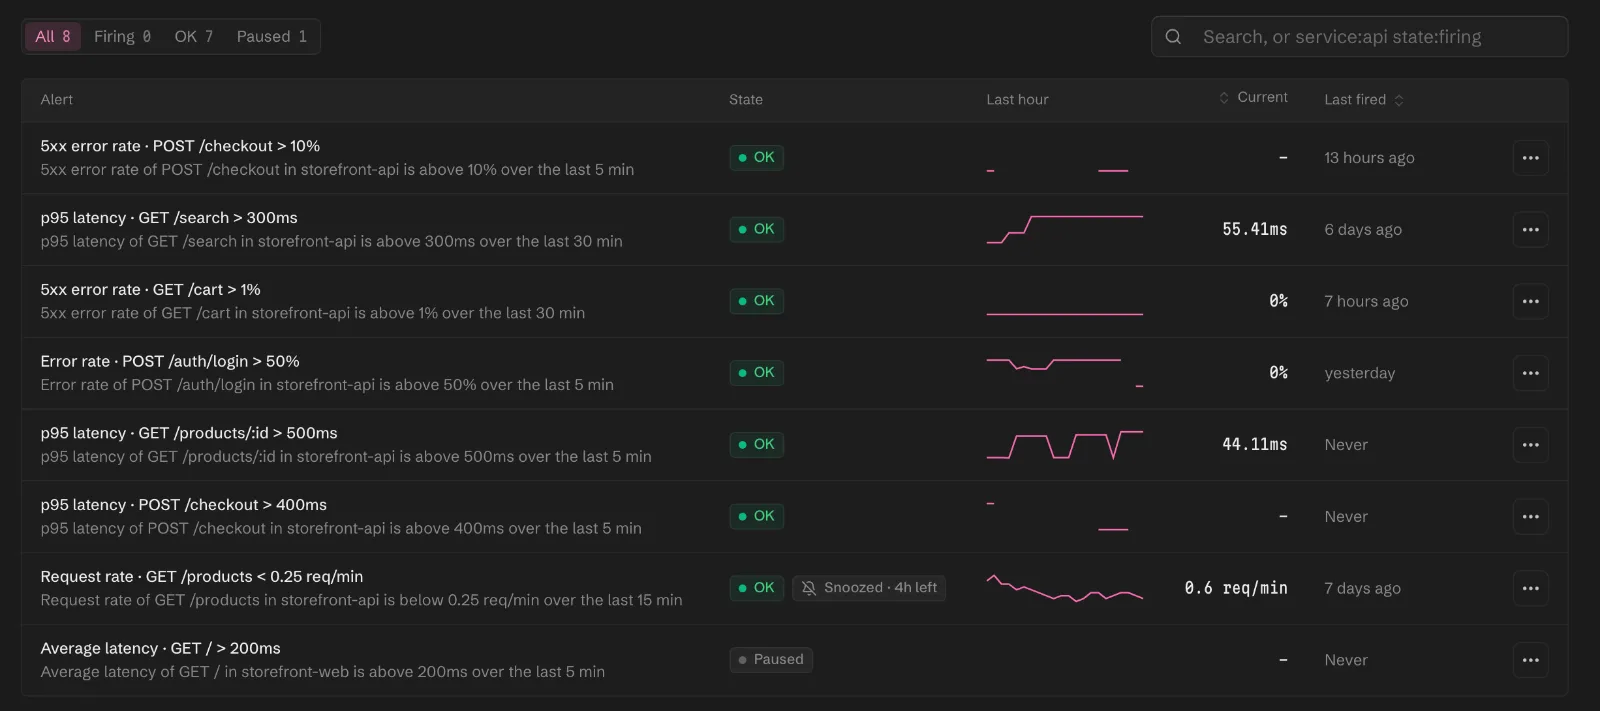Click OK badge on Request rate GET /products row
The height and width of the screenshot is (711, 1600).
[x=756, y=588]
